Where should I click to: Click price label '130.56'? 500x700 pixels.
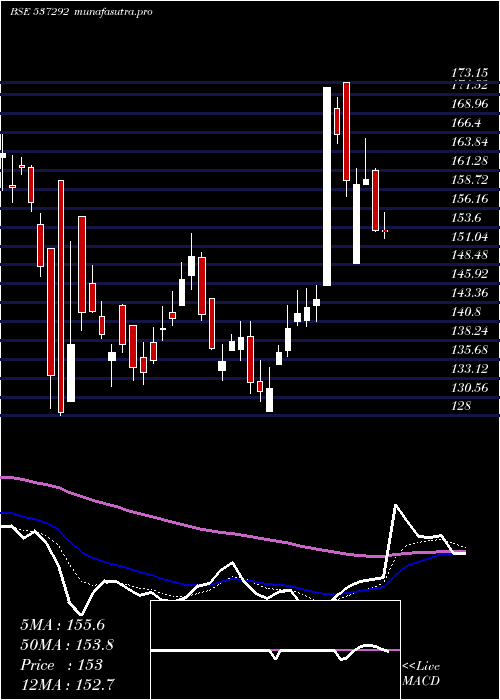470,388
